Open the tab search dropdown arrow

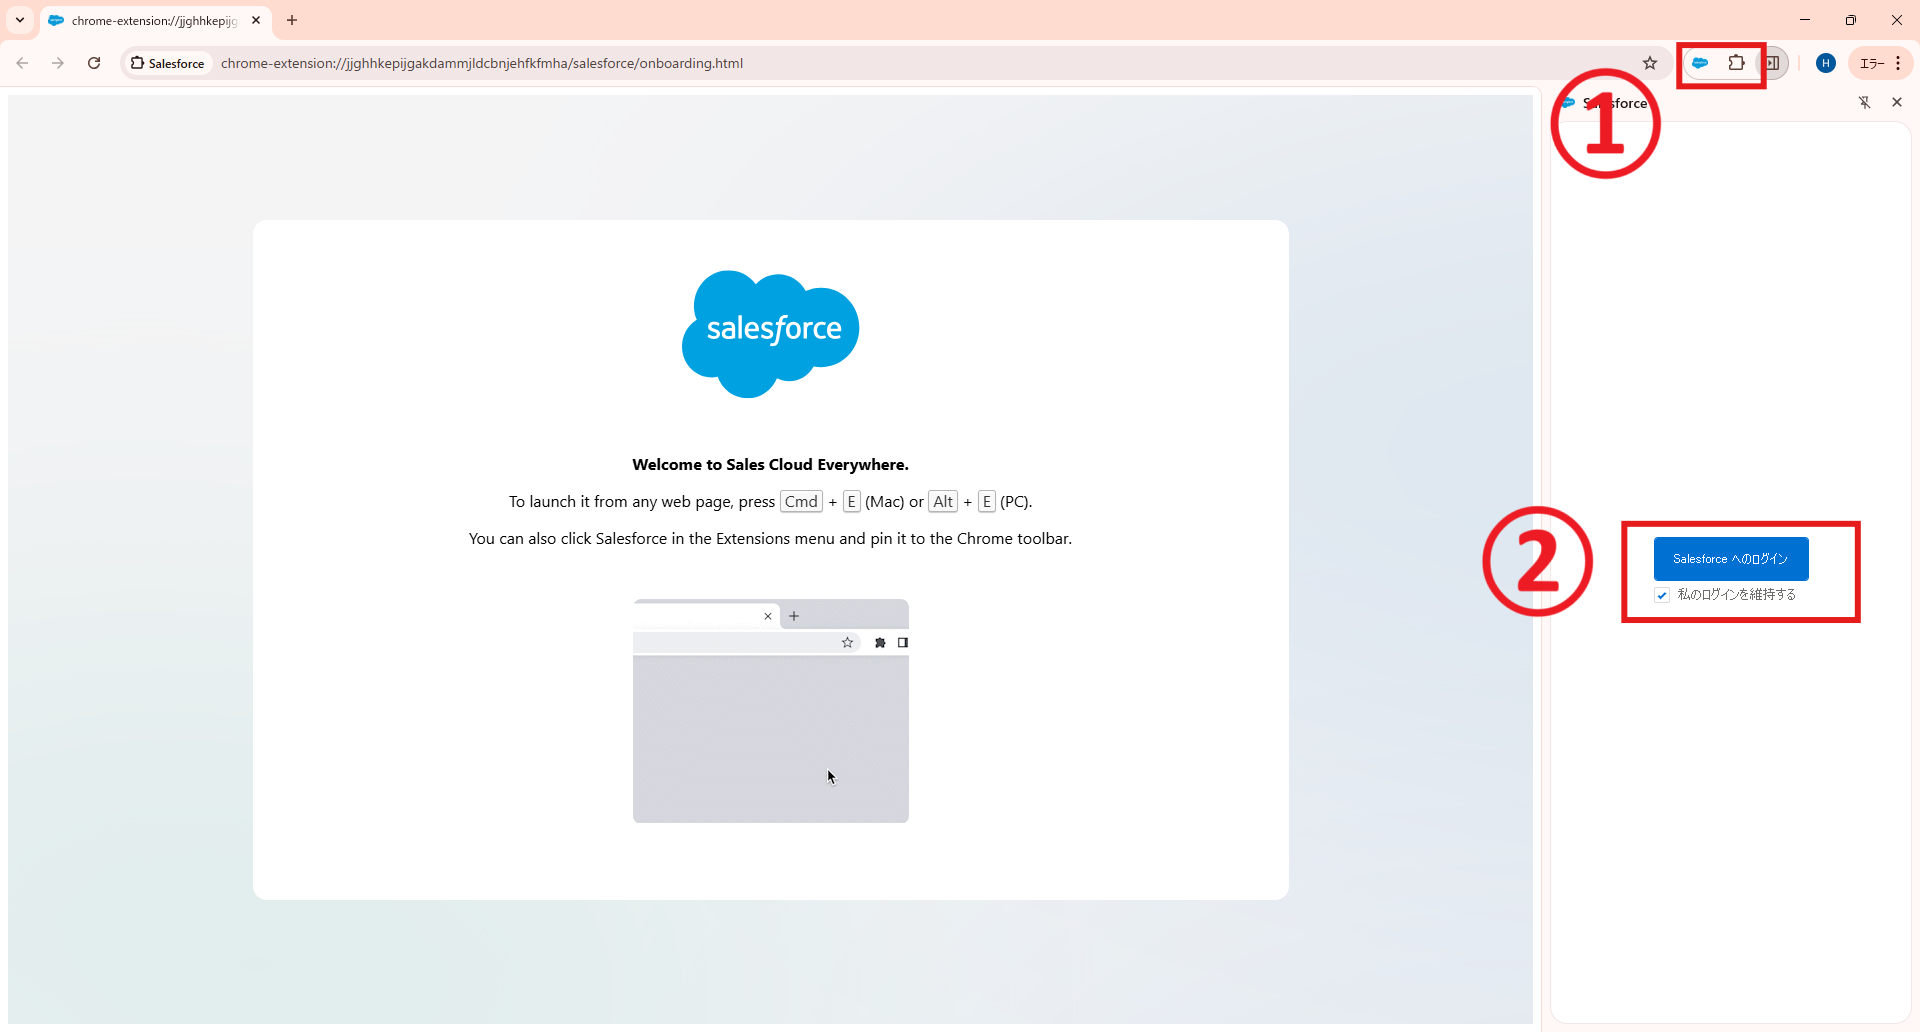click(20, 20)
